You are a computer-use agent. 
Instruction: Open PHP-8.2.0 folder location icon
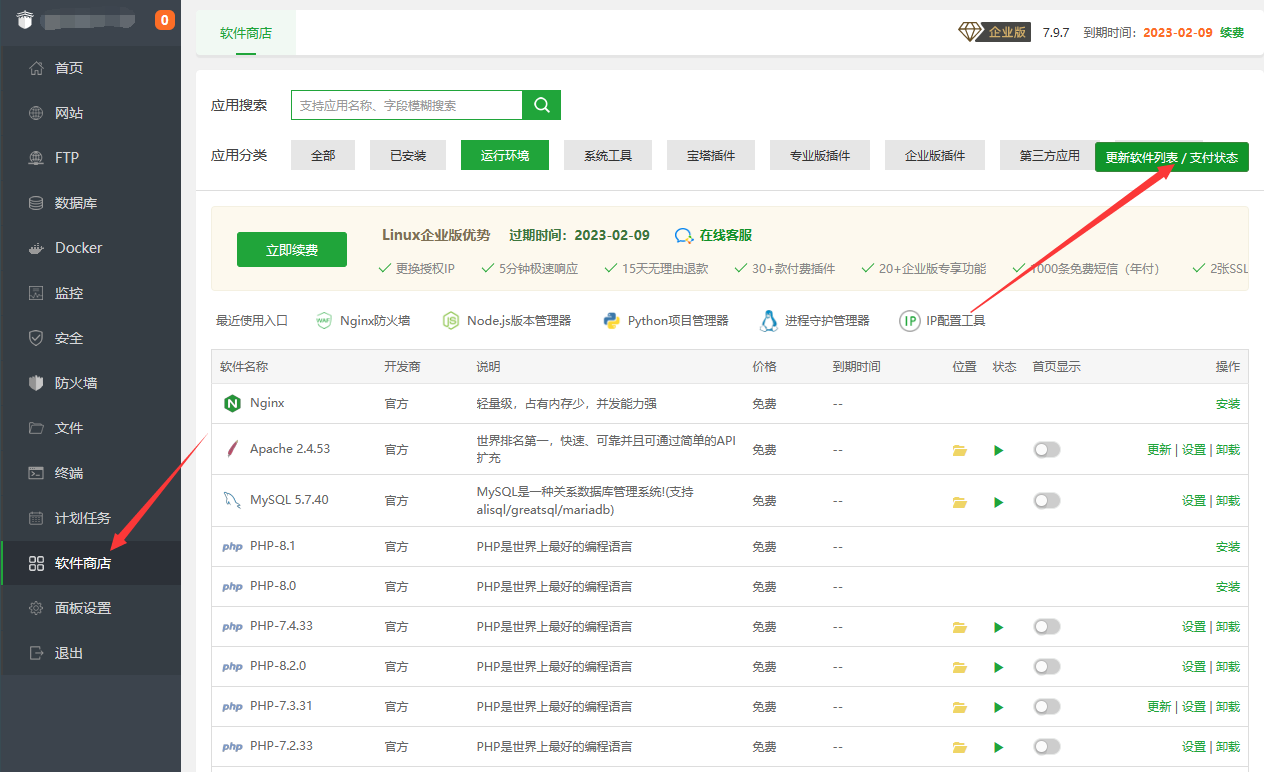[960, 667]
